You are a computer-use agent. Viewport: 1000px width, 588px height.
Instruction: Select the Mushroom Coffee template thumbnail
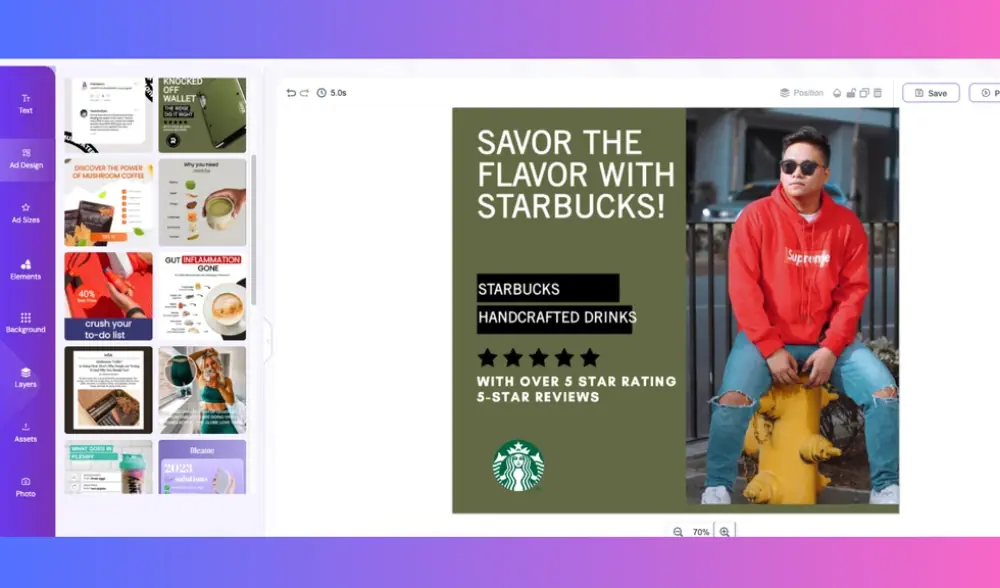click(x=108, y=202)
